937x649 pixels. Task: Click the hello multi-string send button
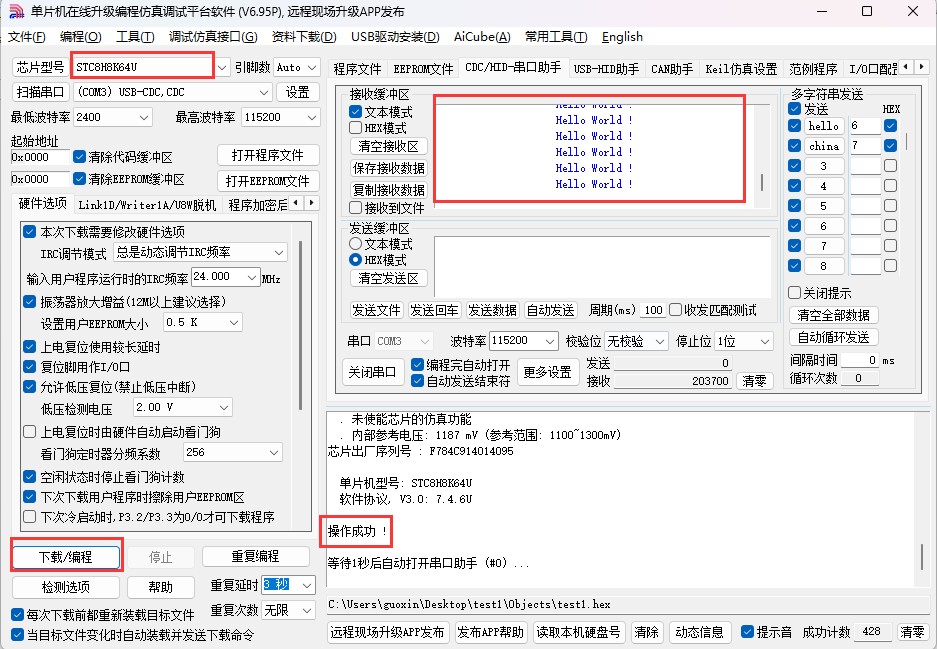pyautogui.click(x=824, y=126)
